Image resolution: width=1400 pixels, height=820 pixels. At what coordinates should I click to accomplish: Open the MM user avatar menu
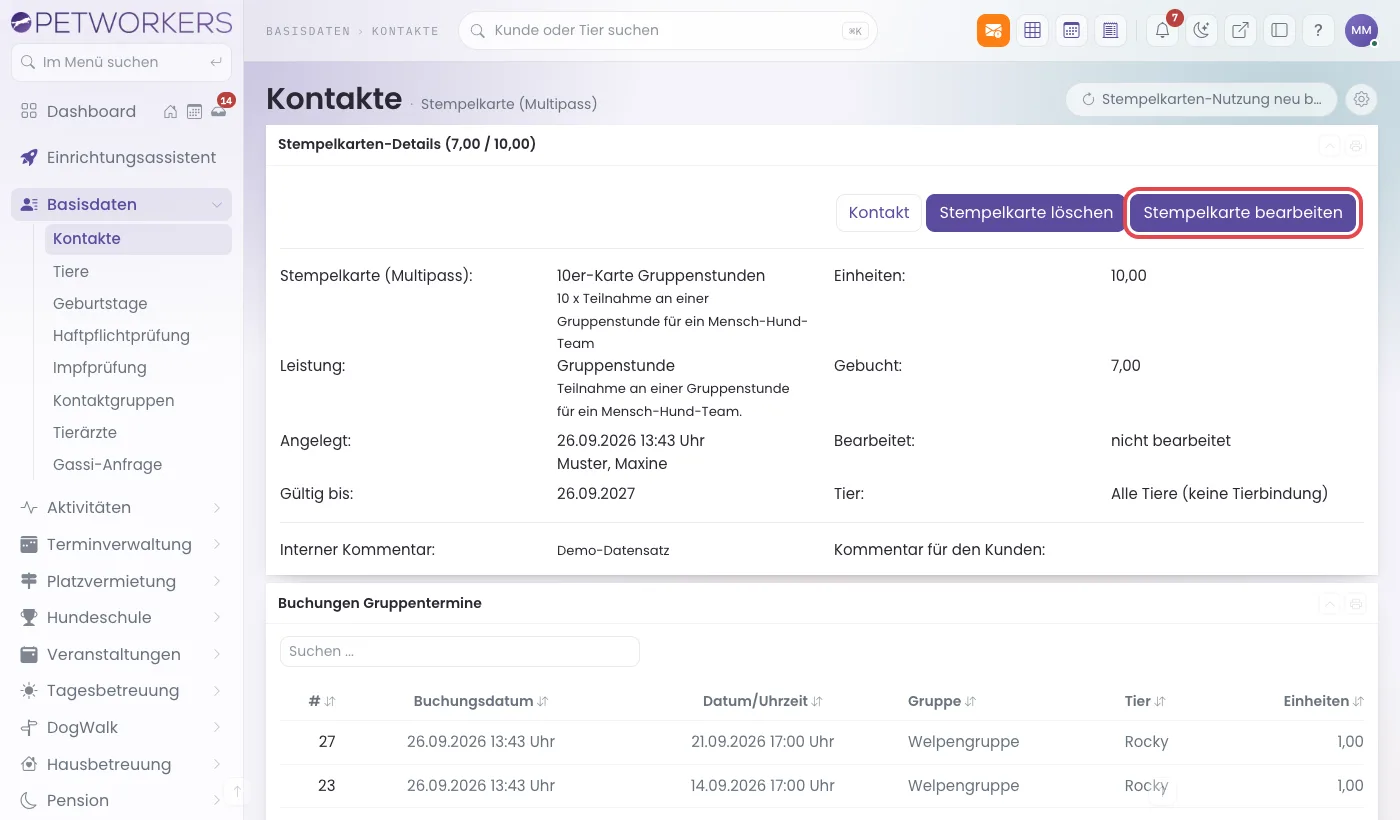click(1361, 30)
